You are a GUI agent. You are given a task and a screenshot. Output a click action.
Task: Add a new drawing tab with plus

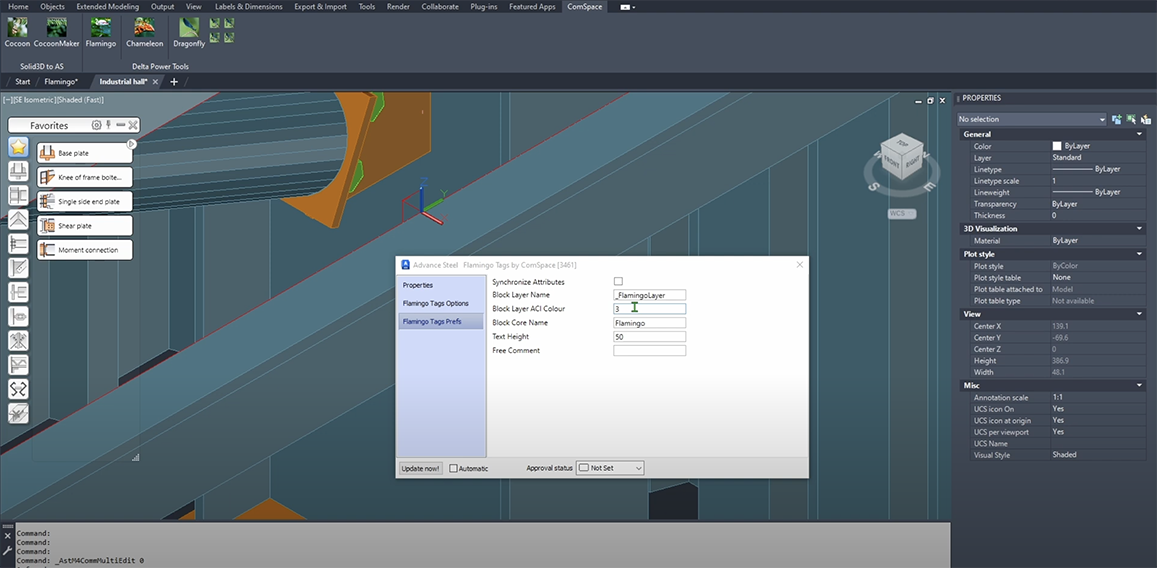[174, 82]
